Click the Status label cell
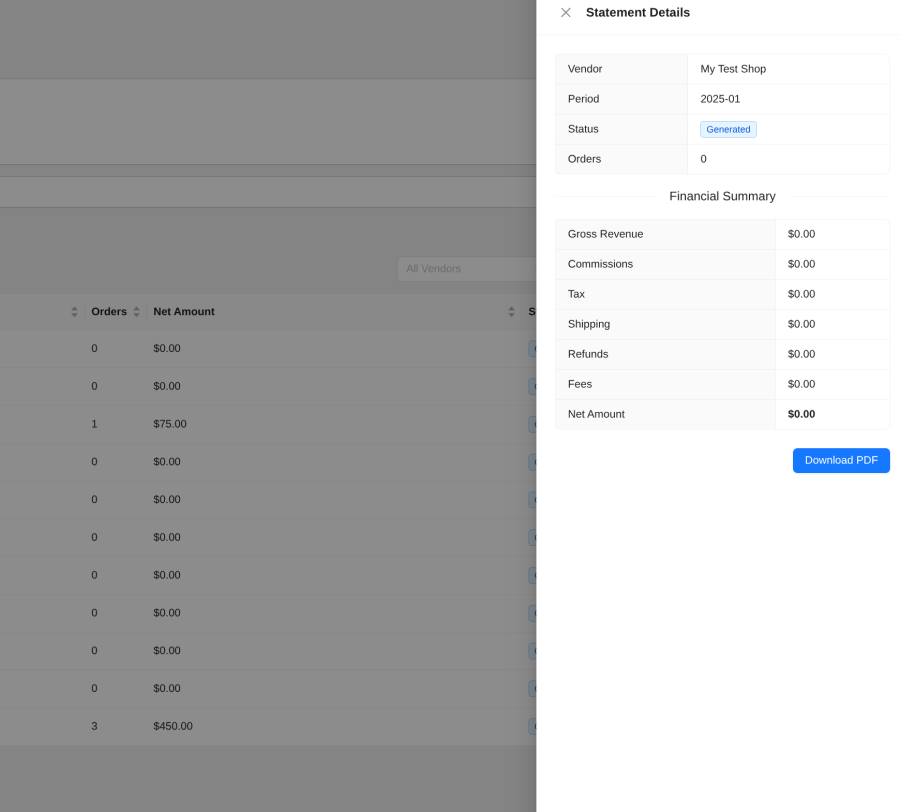 click(x=621, y=129)
